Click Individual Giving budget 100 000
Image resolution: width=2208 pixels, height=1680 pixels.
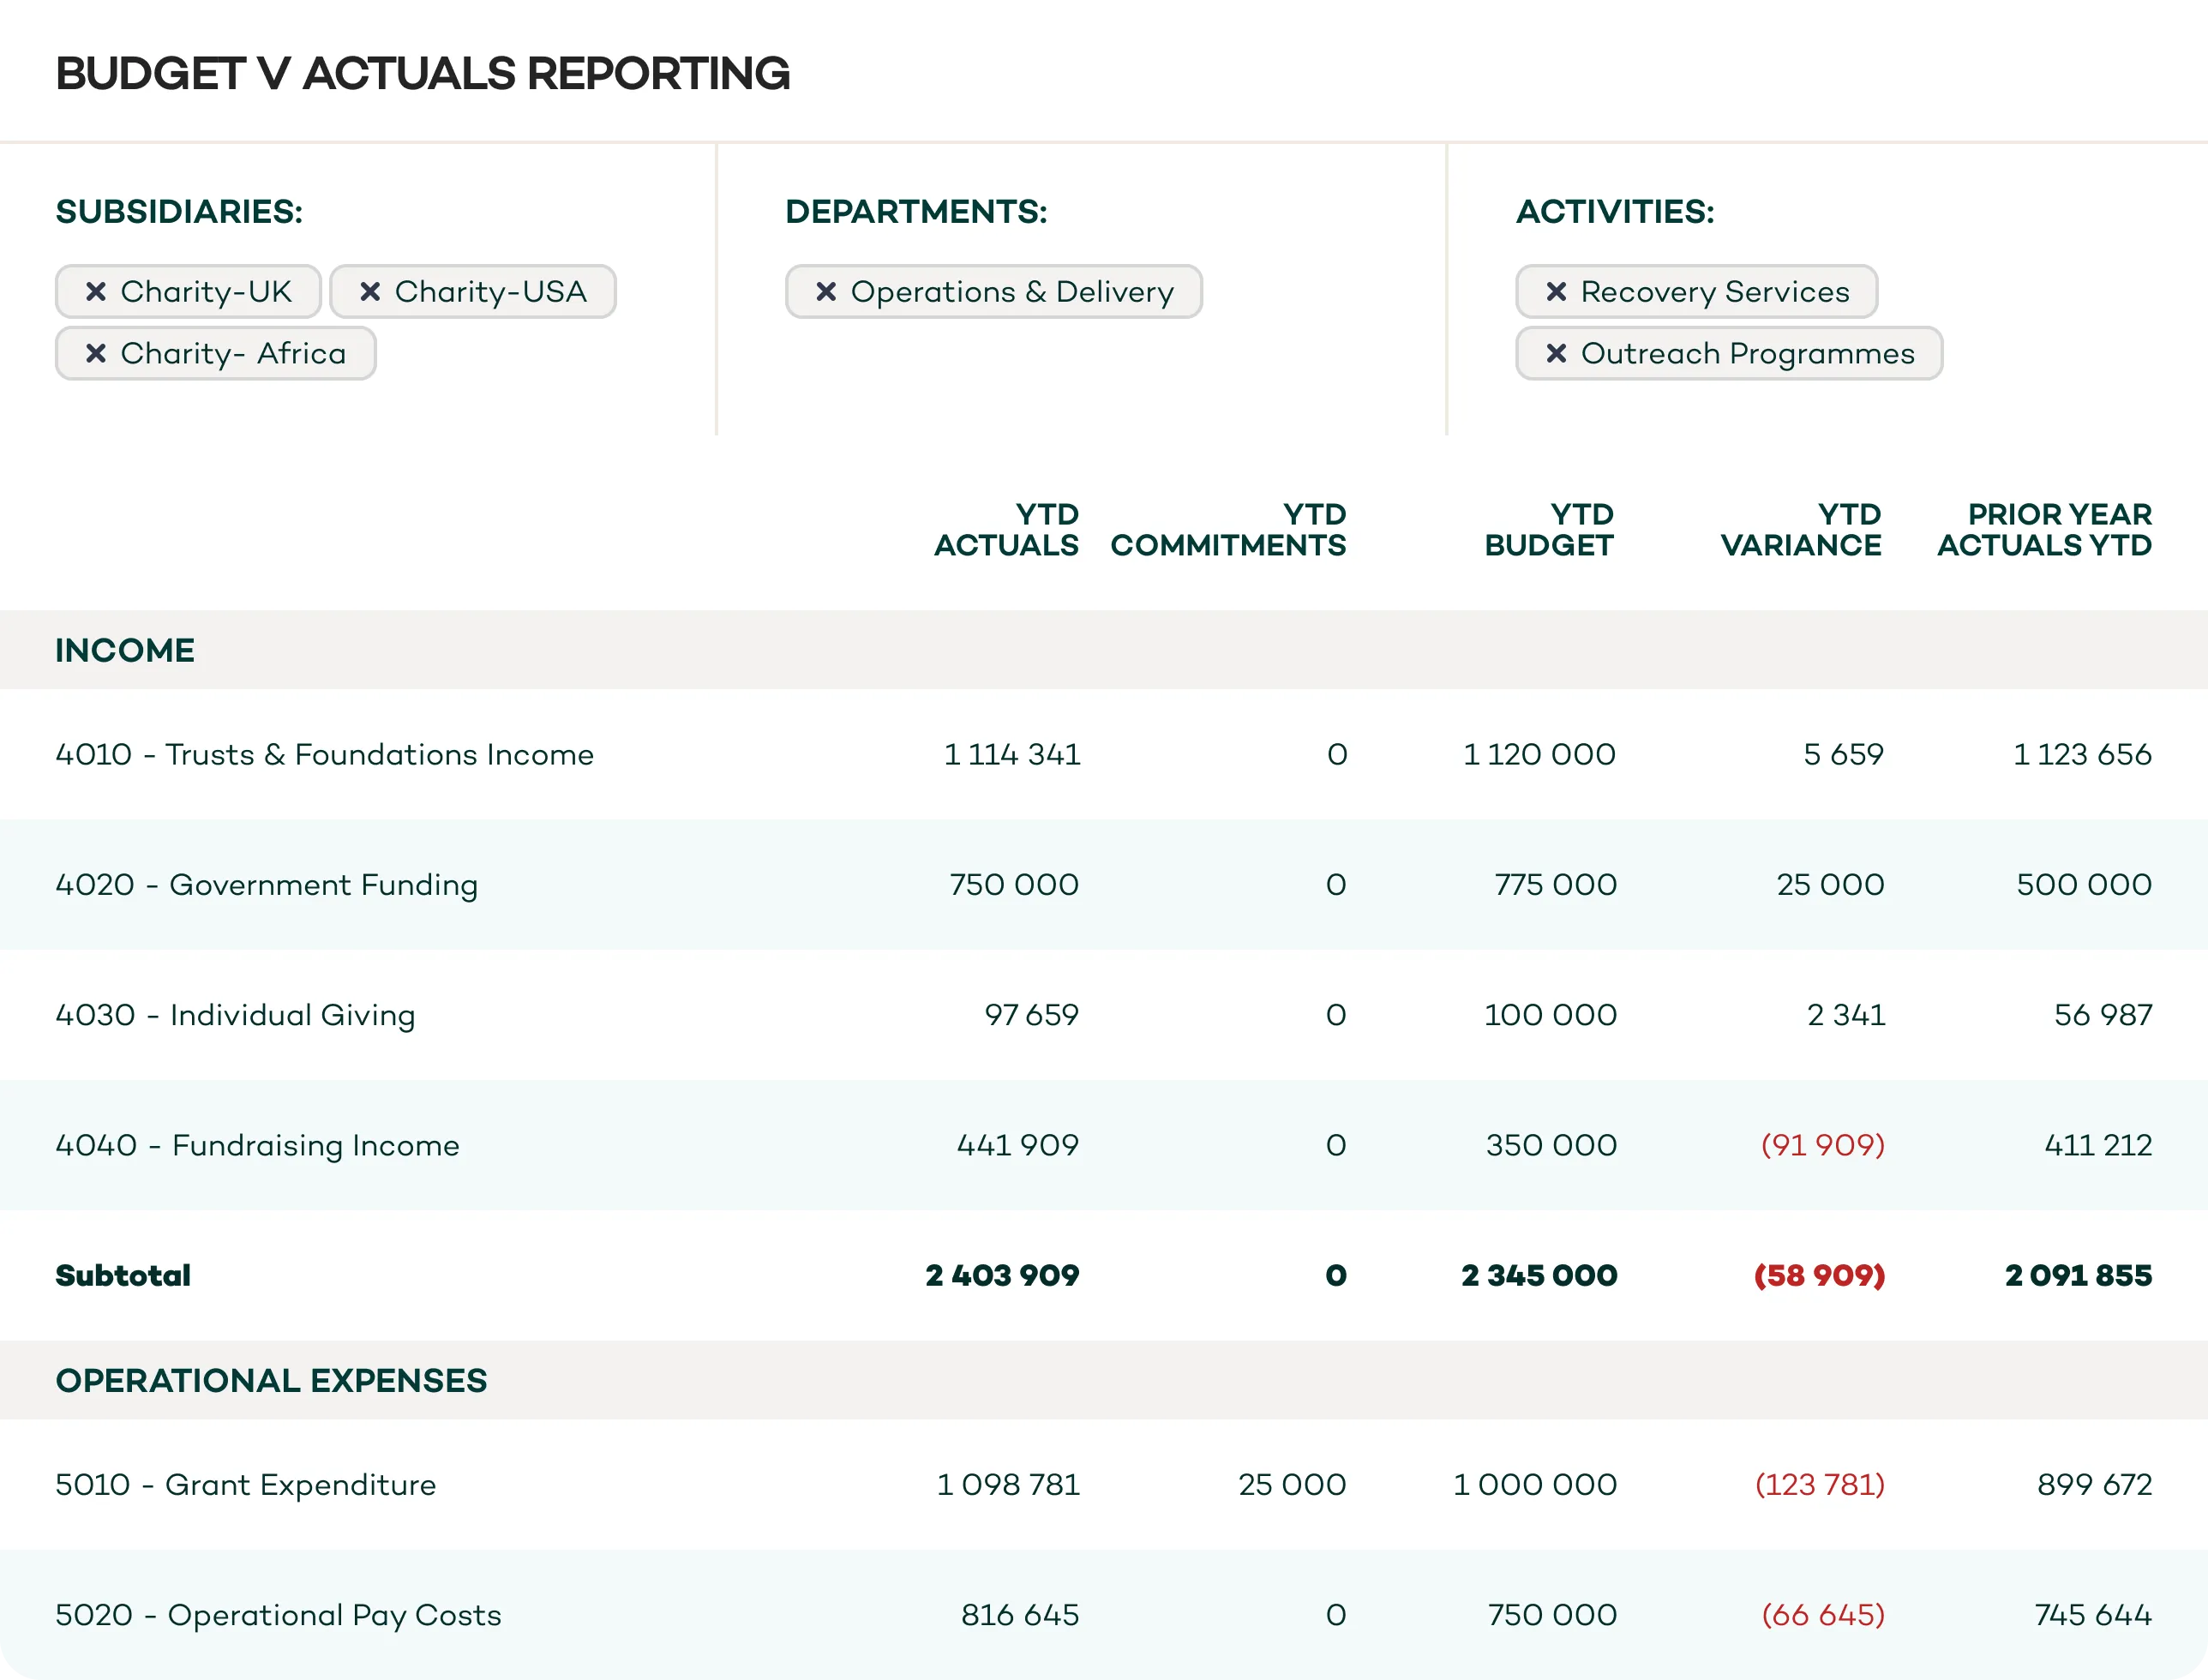[1550, 1014]
